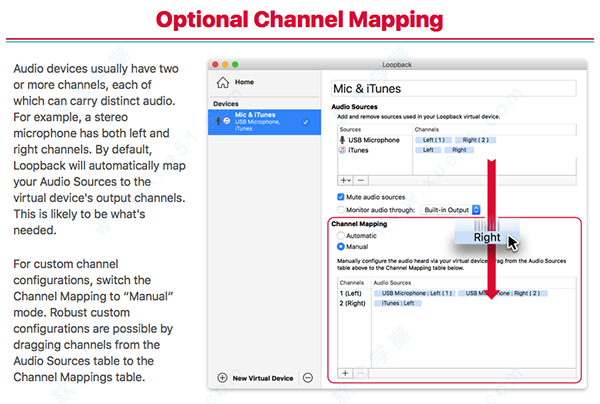
Task: Select the iTunes source row
Action: click(x=457, y=150)
